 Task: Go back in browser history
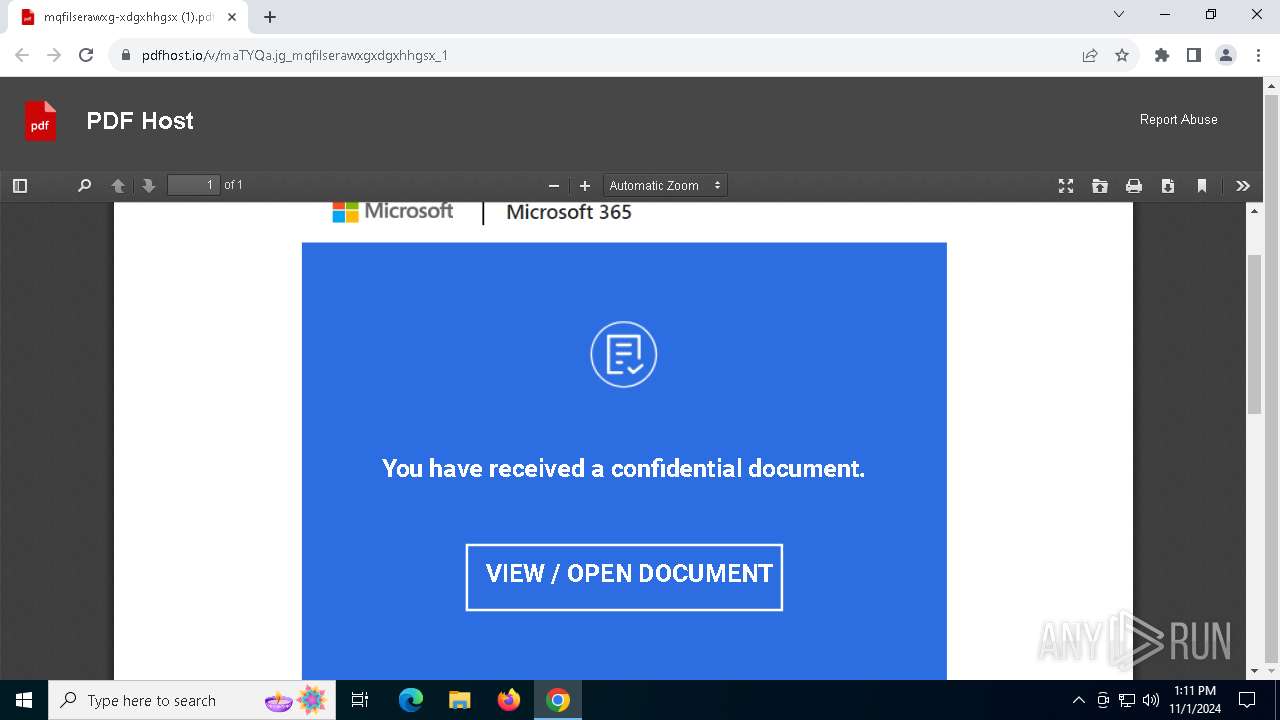[22, 55]
